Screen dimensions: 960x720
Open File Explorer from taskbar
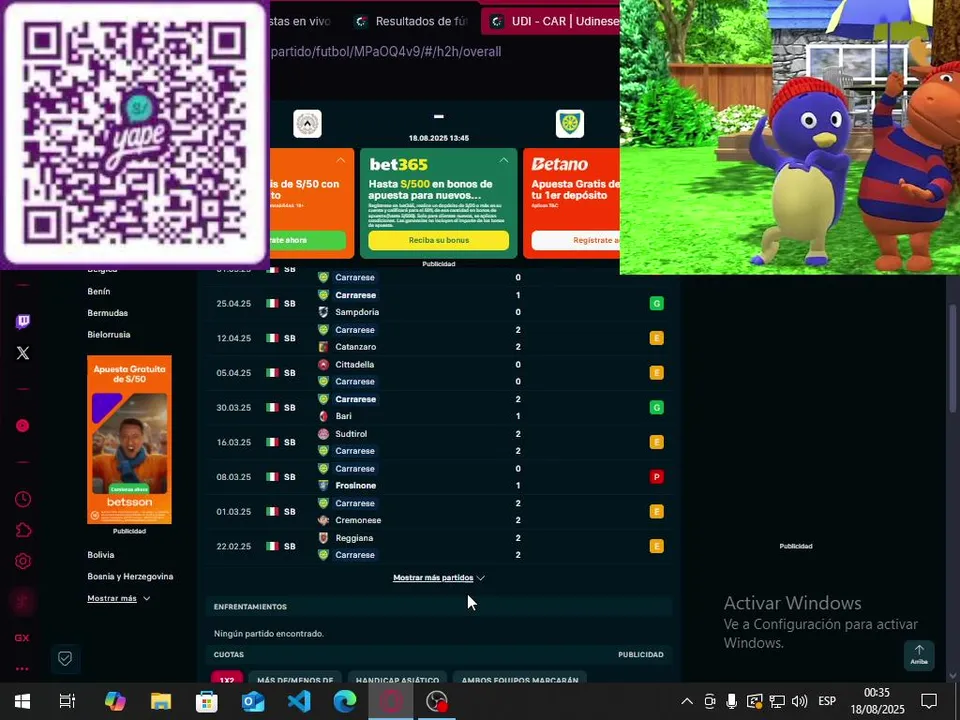(161, 701)
